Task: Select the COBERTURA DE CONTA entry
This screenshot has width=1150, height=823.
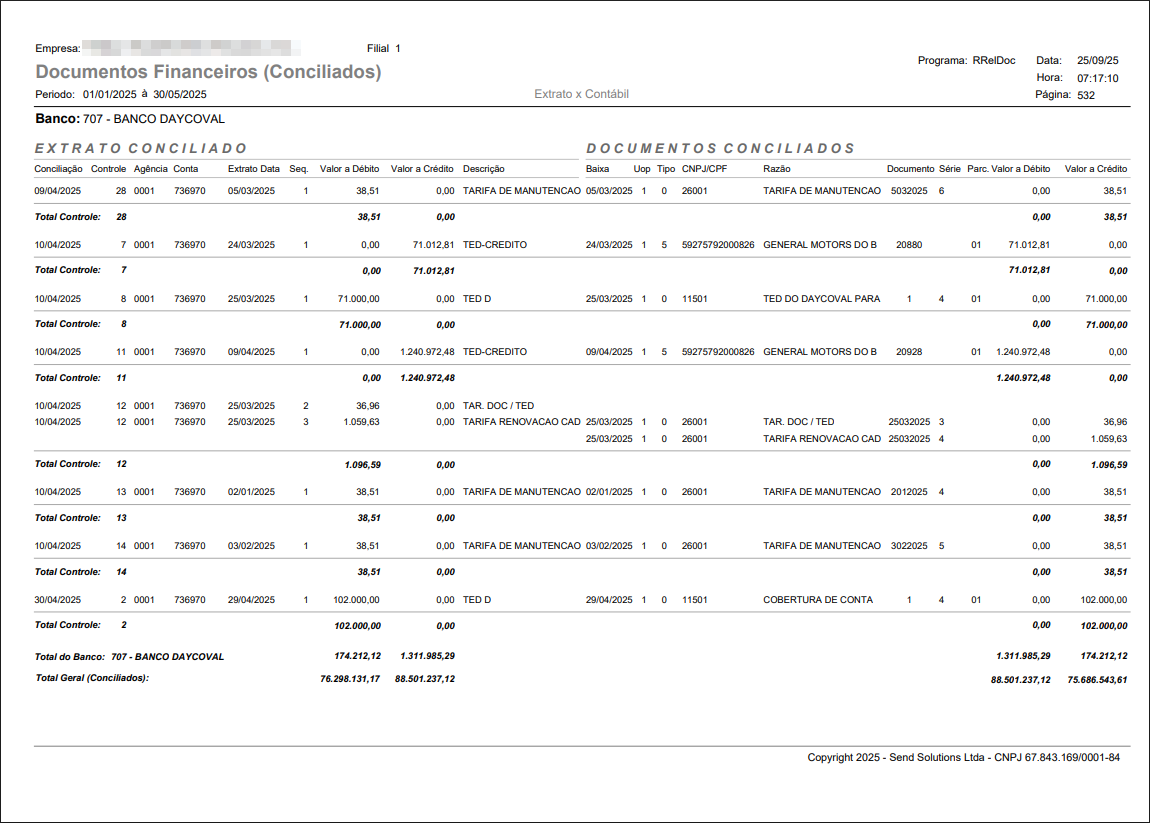Action: click(818, 600)
